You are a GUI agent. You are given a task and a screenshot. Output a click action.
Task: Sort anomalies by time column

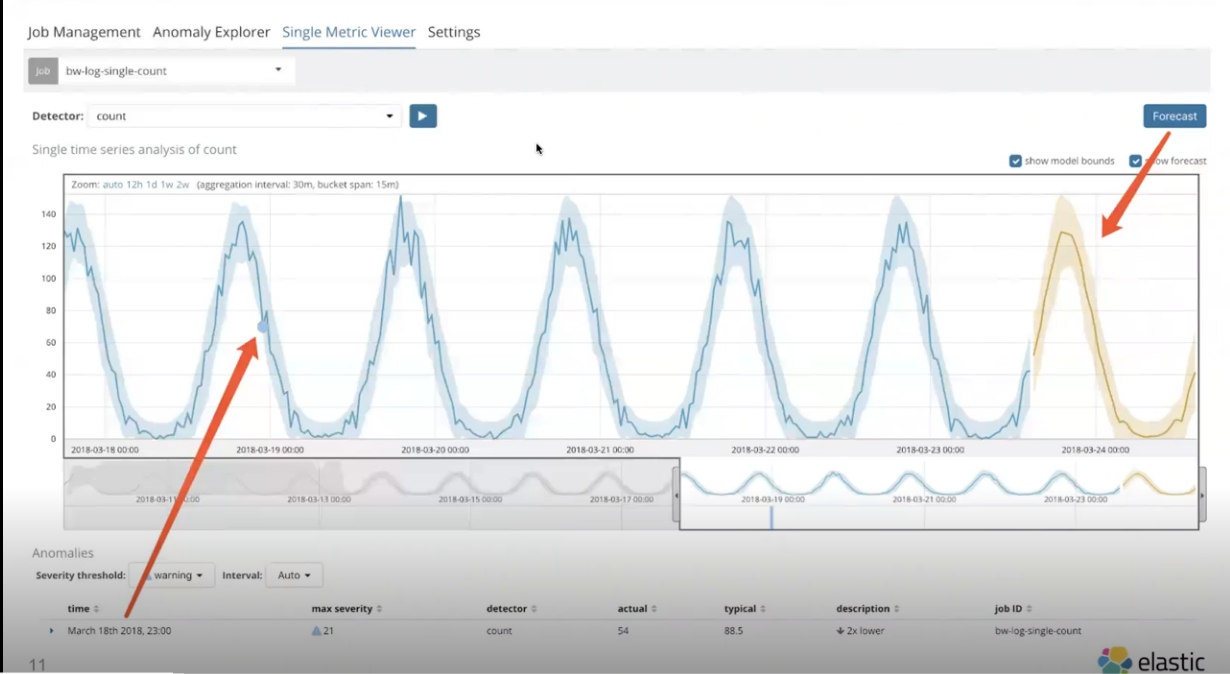[x=83, y=608]
